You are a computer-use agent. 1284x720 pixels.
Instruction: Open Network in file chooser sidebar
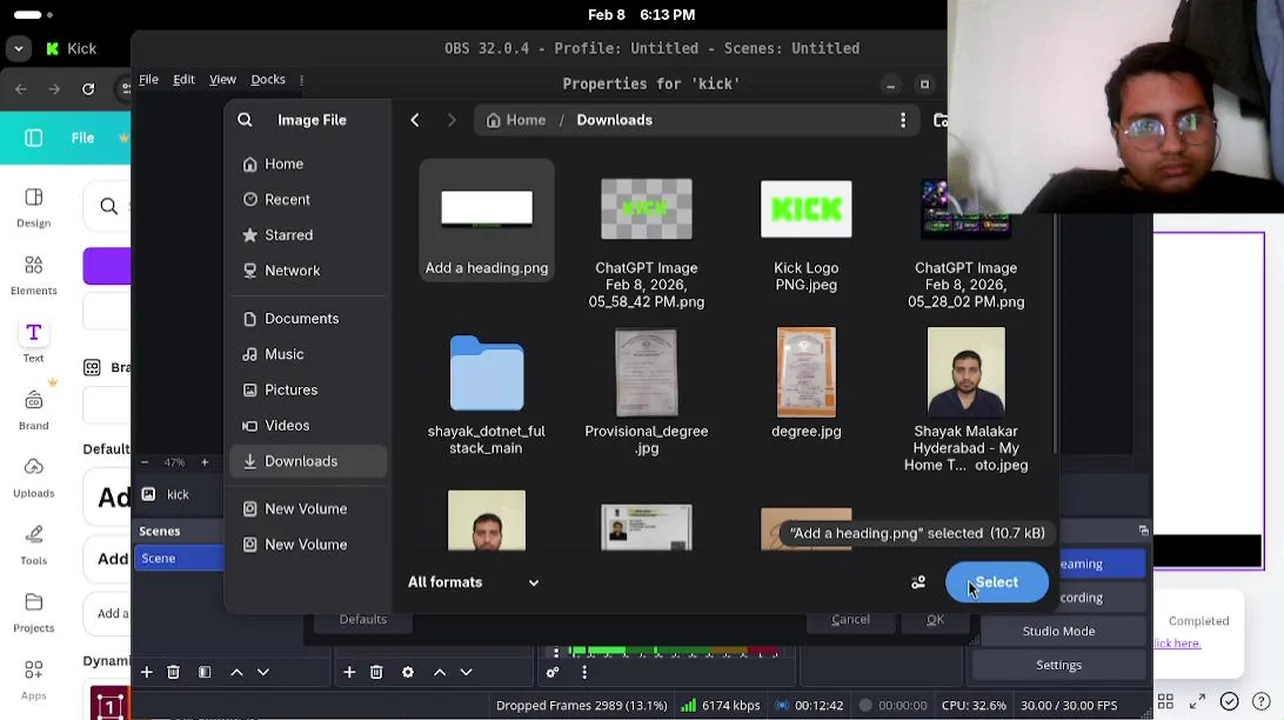point(308,271)
